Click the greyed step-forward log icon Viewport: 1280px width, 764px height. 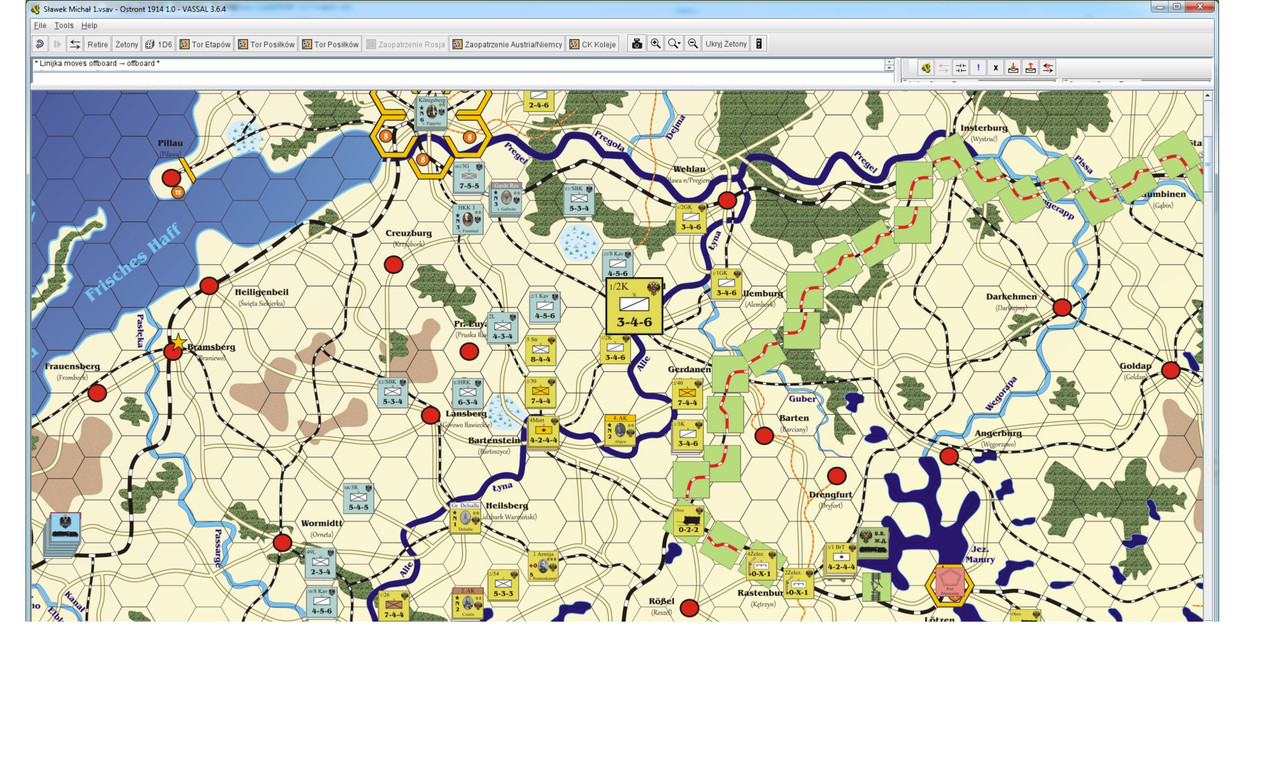pos(58,44)
